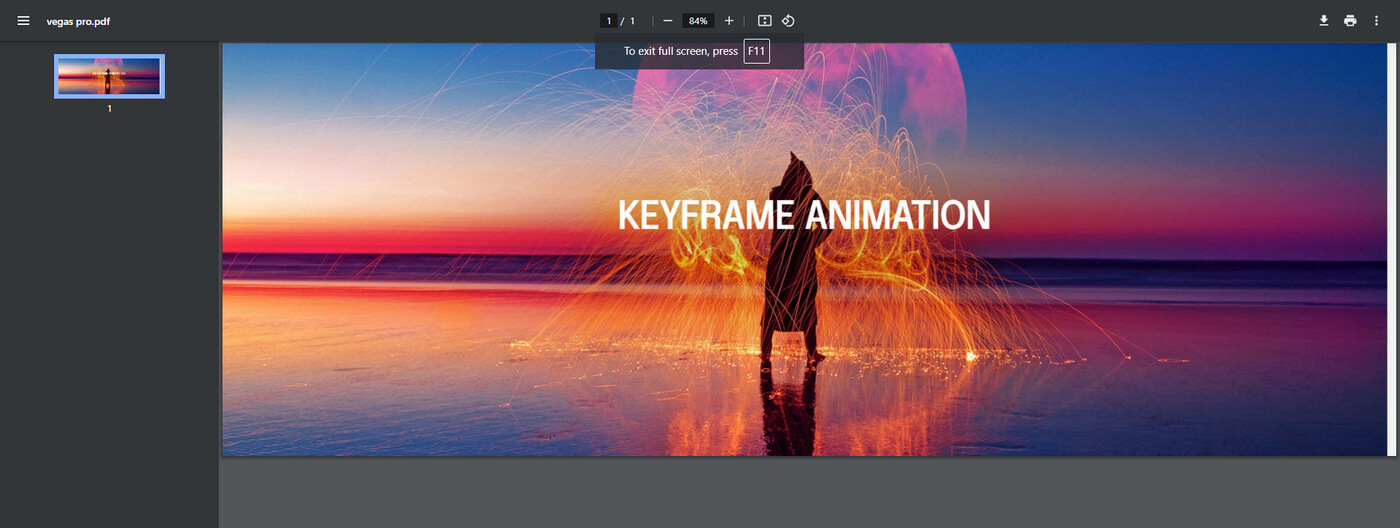Viewport: 1400px width, 528px height.
Task: Toggle the sidebar with the hamburger menu
Action: (x=23, y=21)
